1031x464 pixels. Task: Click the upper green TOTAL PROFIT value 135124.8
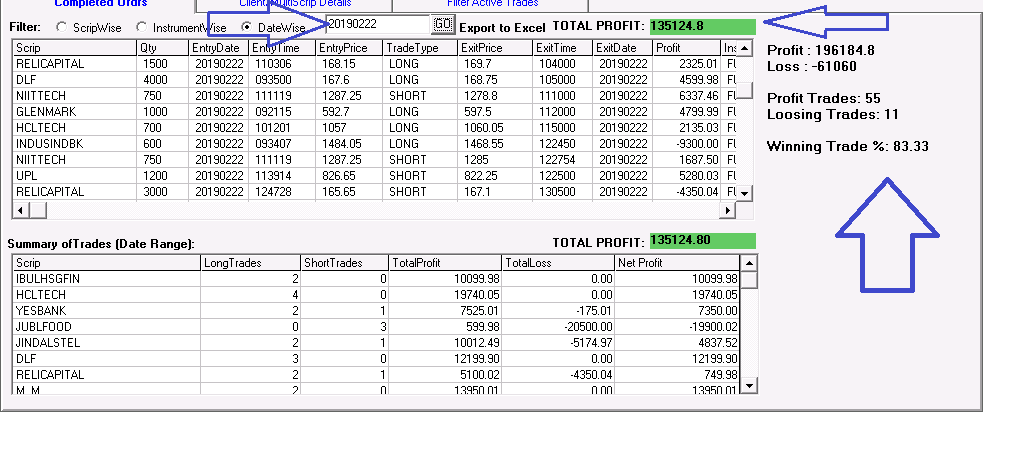(702, 27)
